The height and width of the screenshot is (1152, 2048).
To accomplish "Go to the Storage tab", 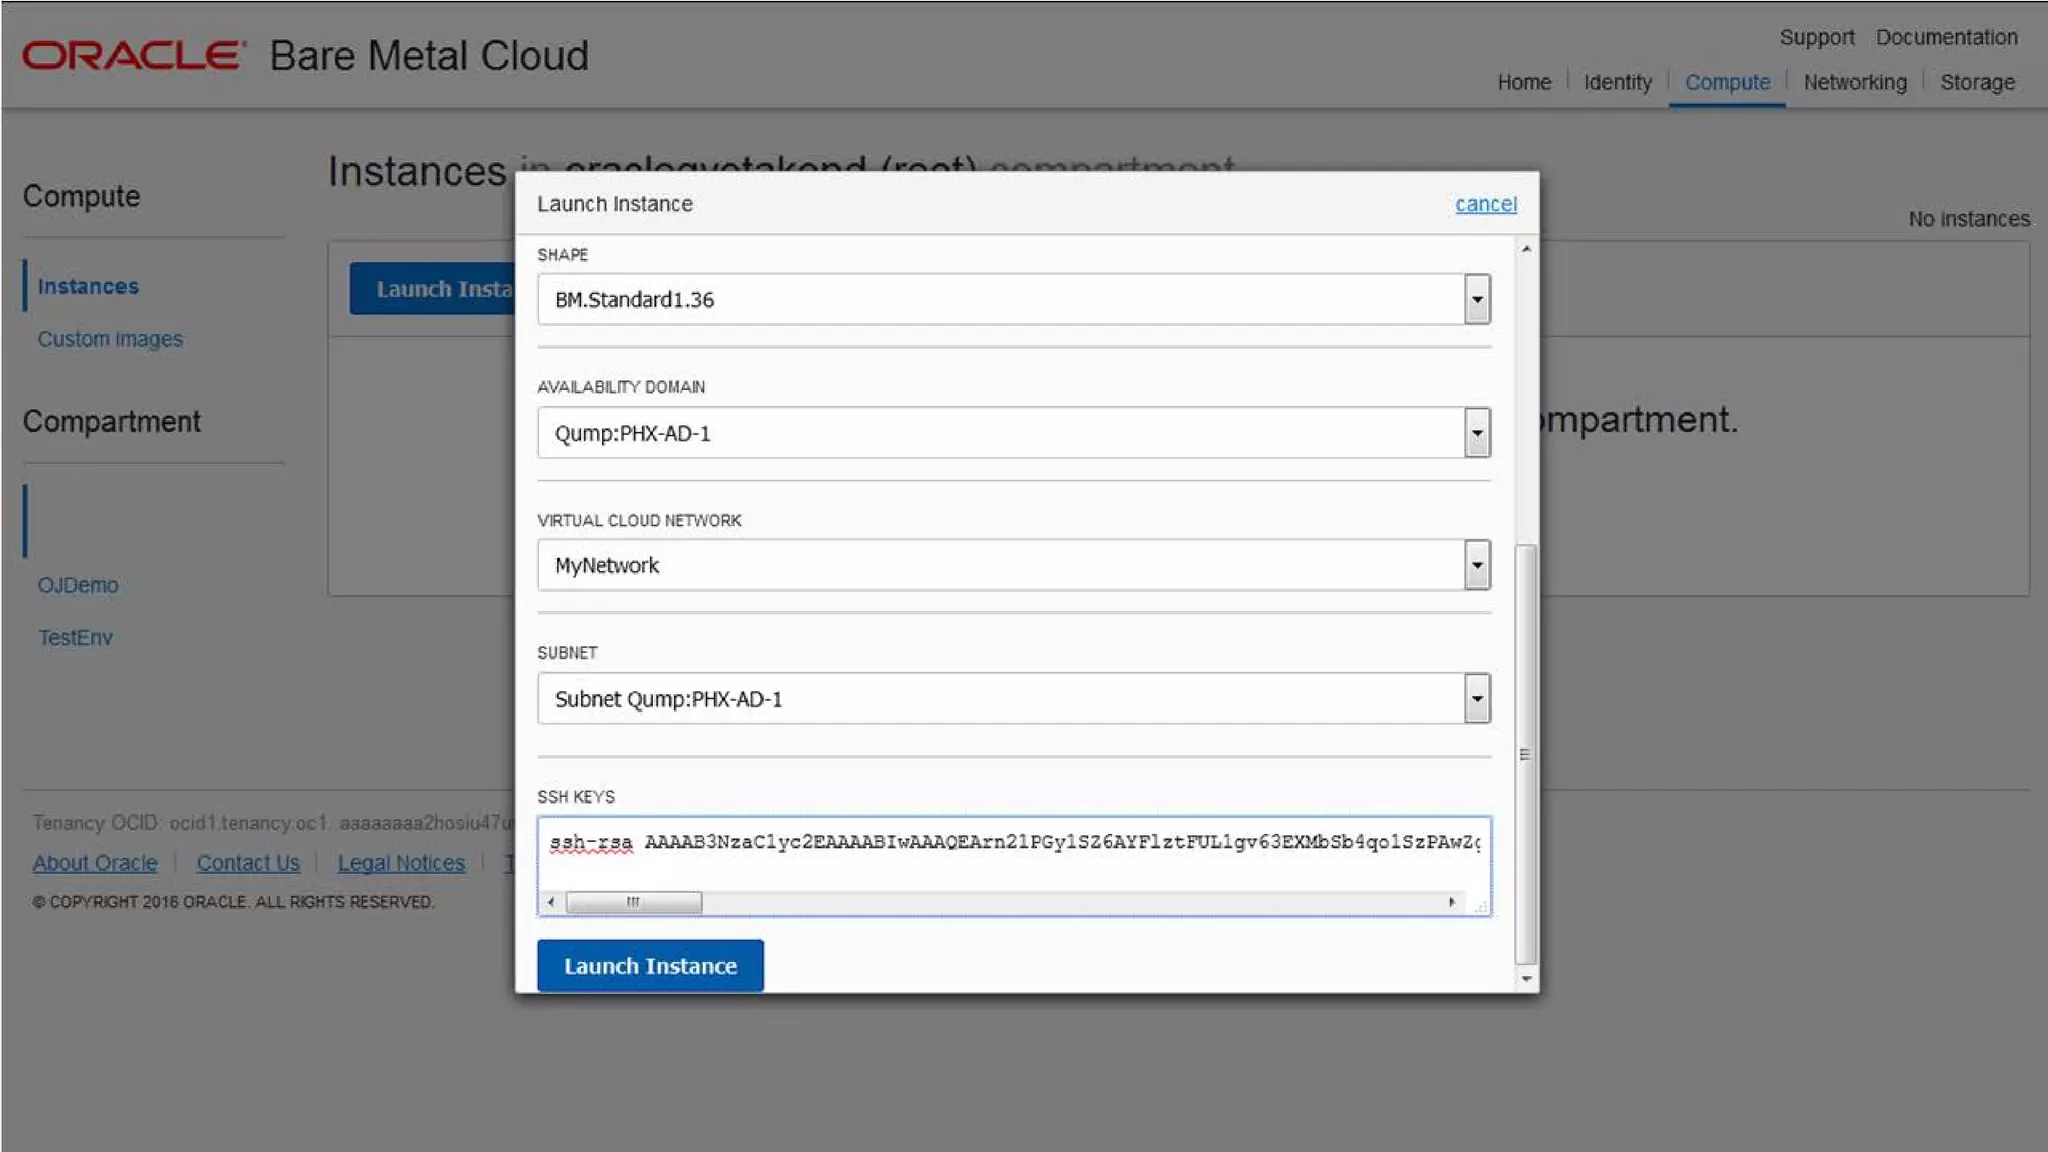I will pyautogui.click(x=1977, y=83).
